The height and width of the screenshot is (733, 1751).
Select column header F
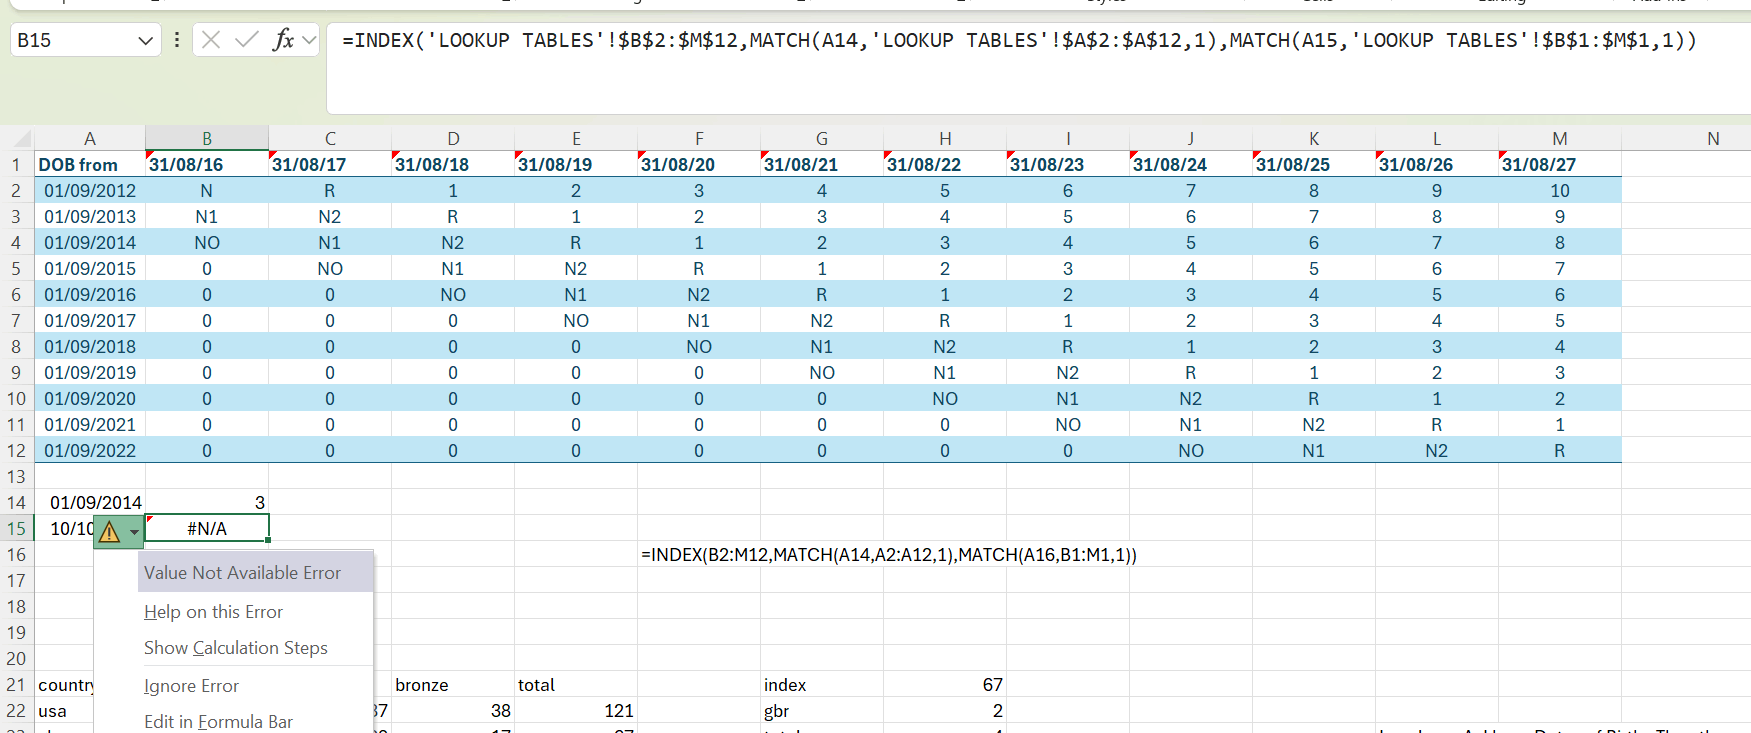pos(699,139)
